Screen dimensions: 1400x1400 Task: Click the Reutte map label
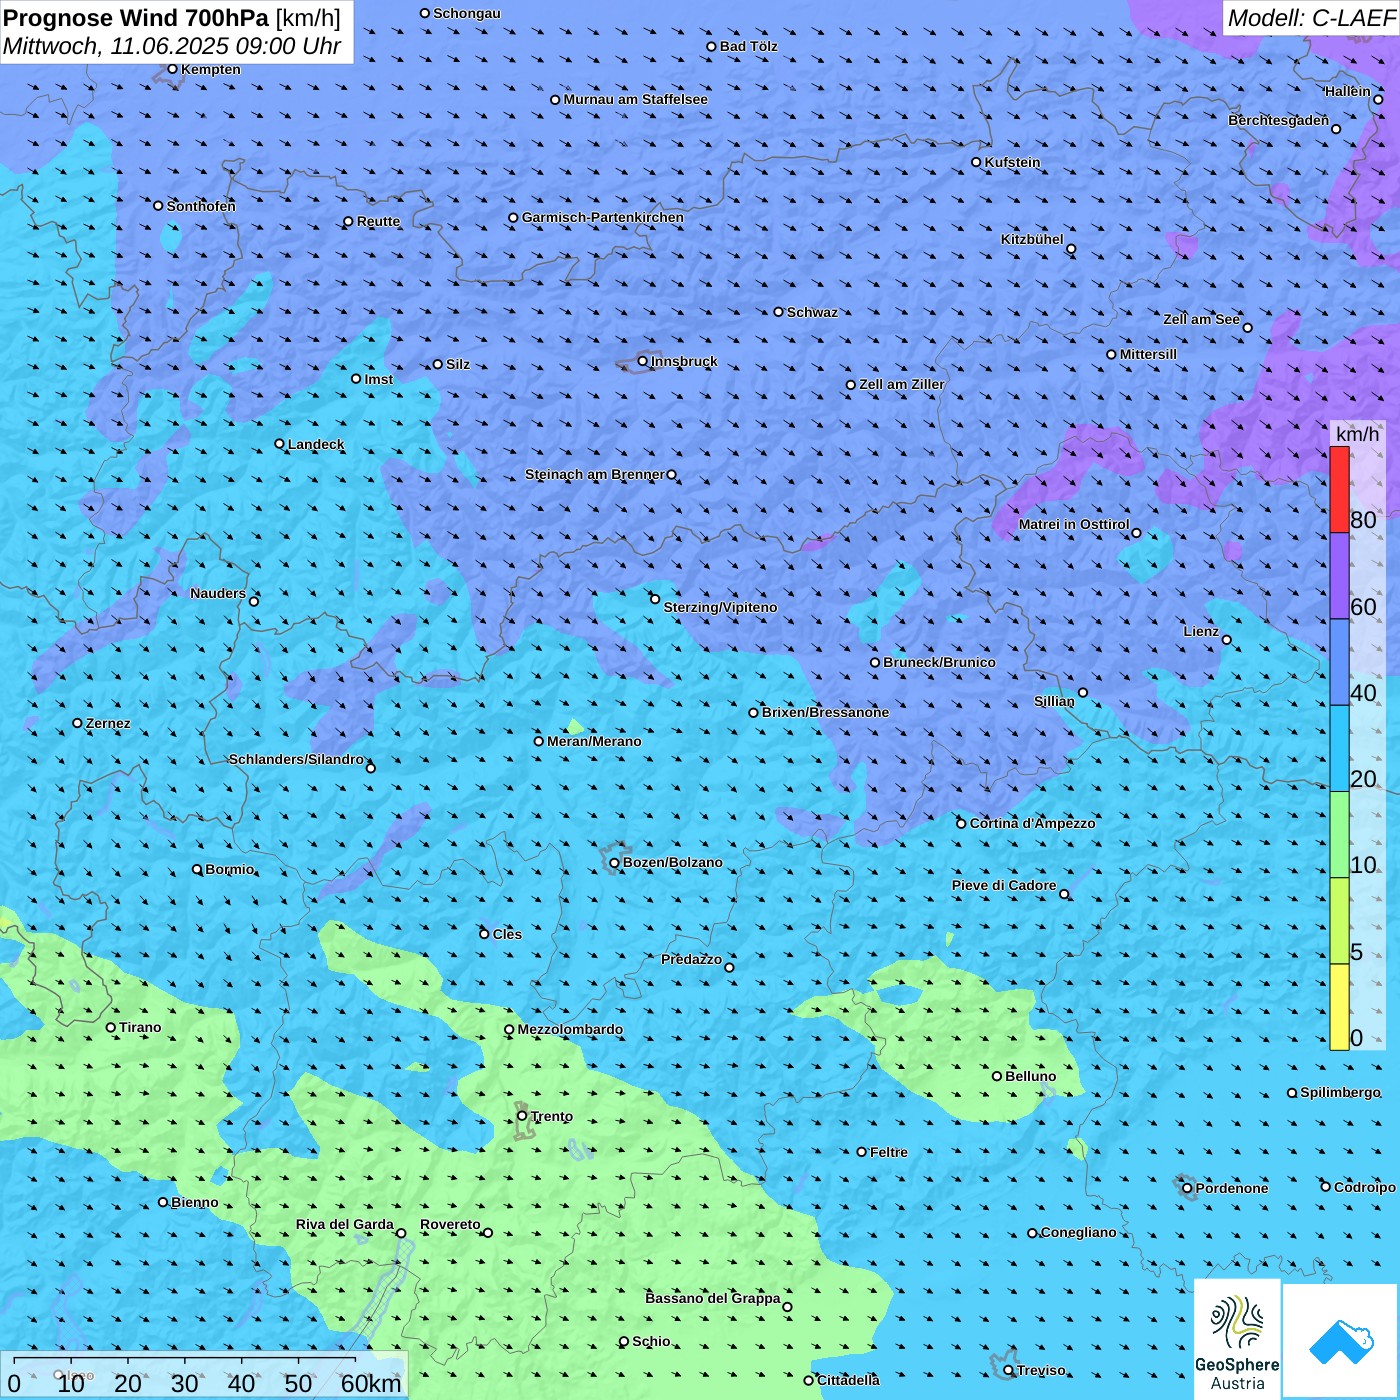coord(378,221)
